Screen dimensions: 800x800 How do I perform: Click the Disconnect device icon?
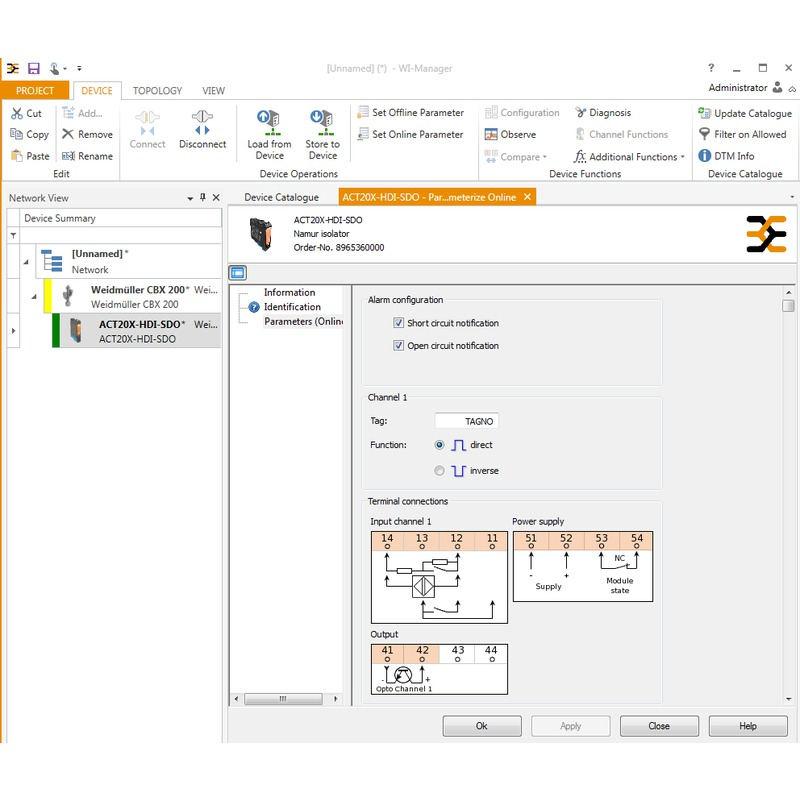pyautogui.click(x=202, y=122)
